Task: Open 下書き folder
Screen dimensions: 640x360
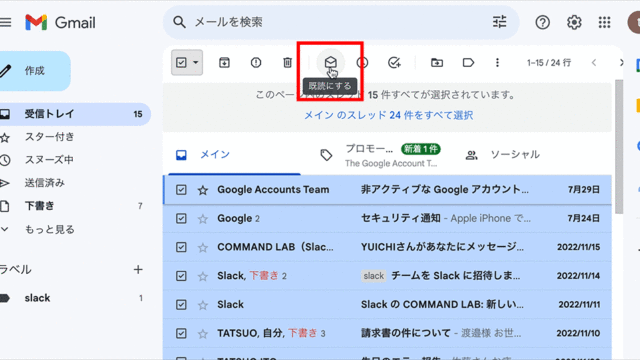Action: coord(39,206)
